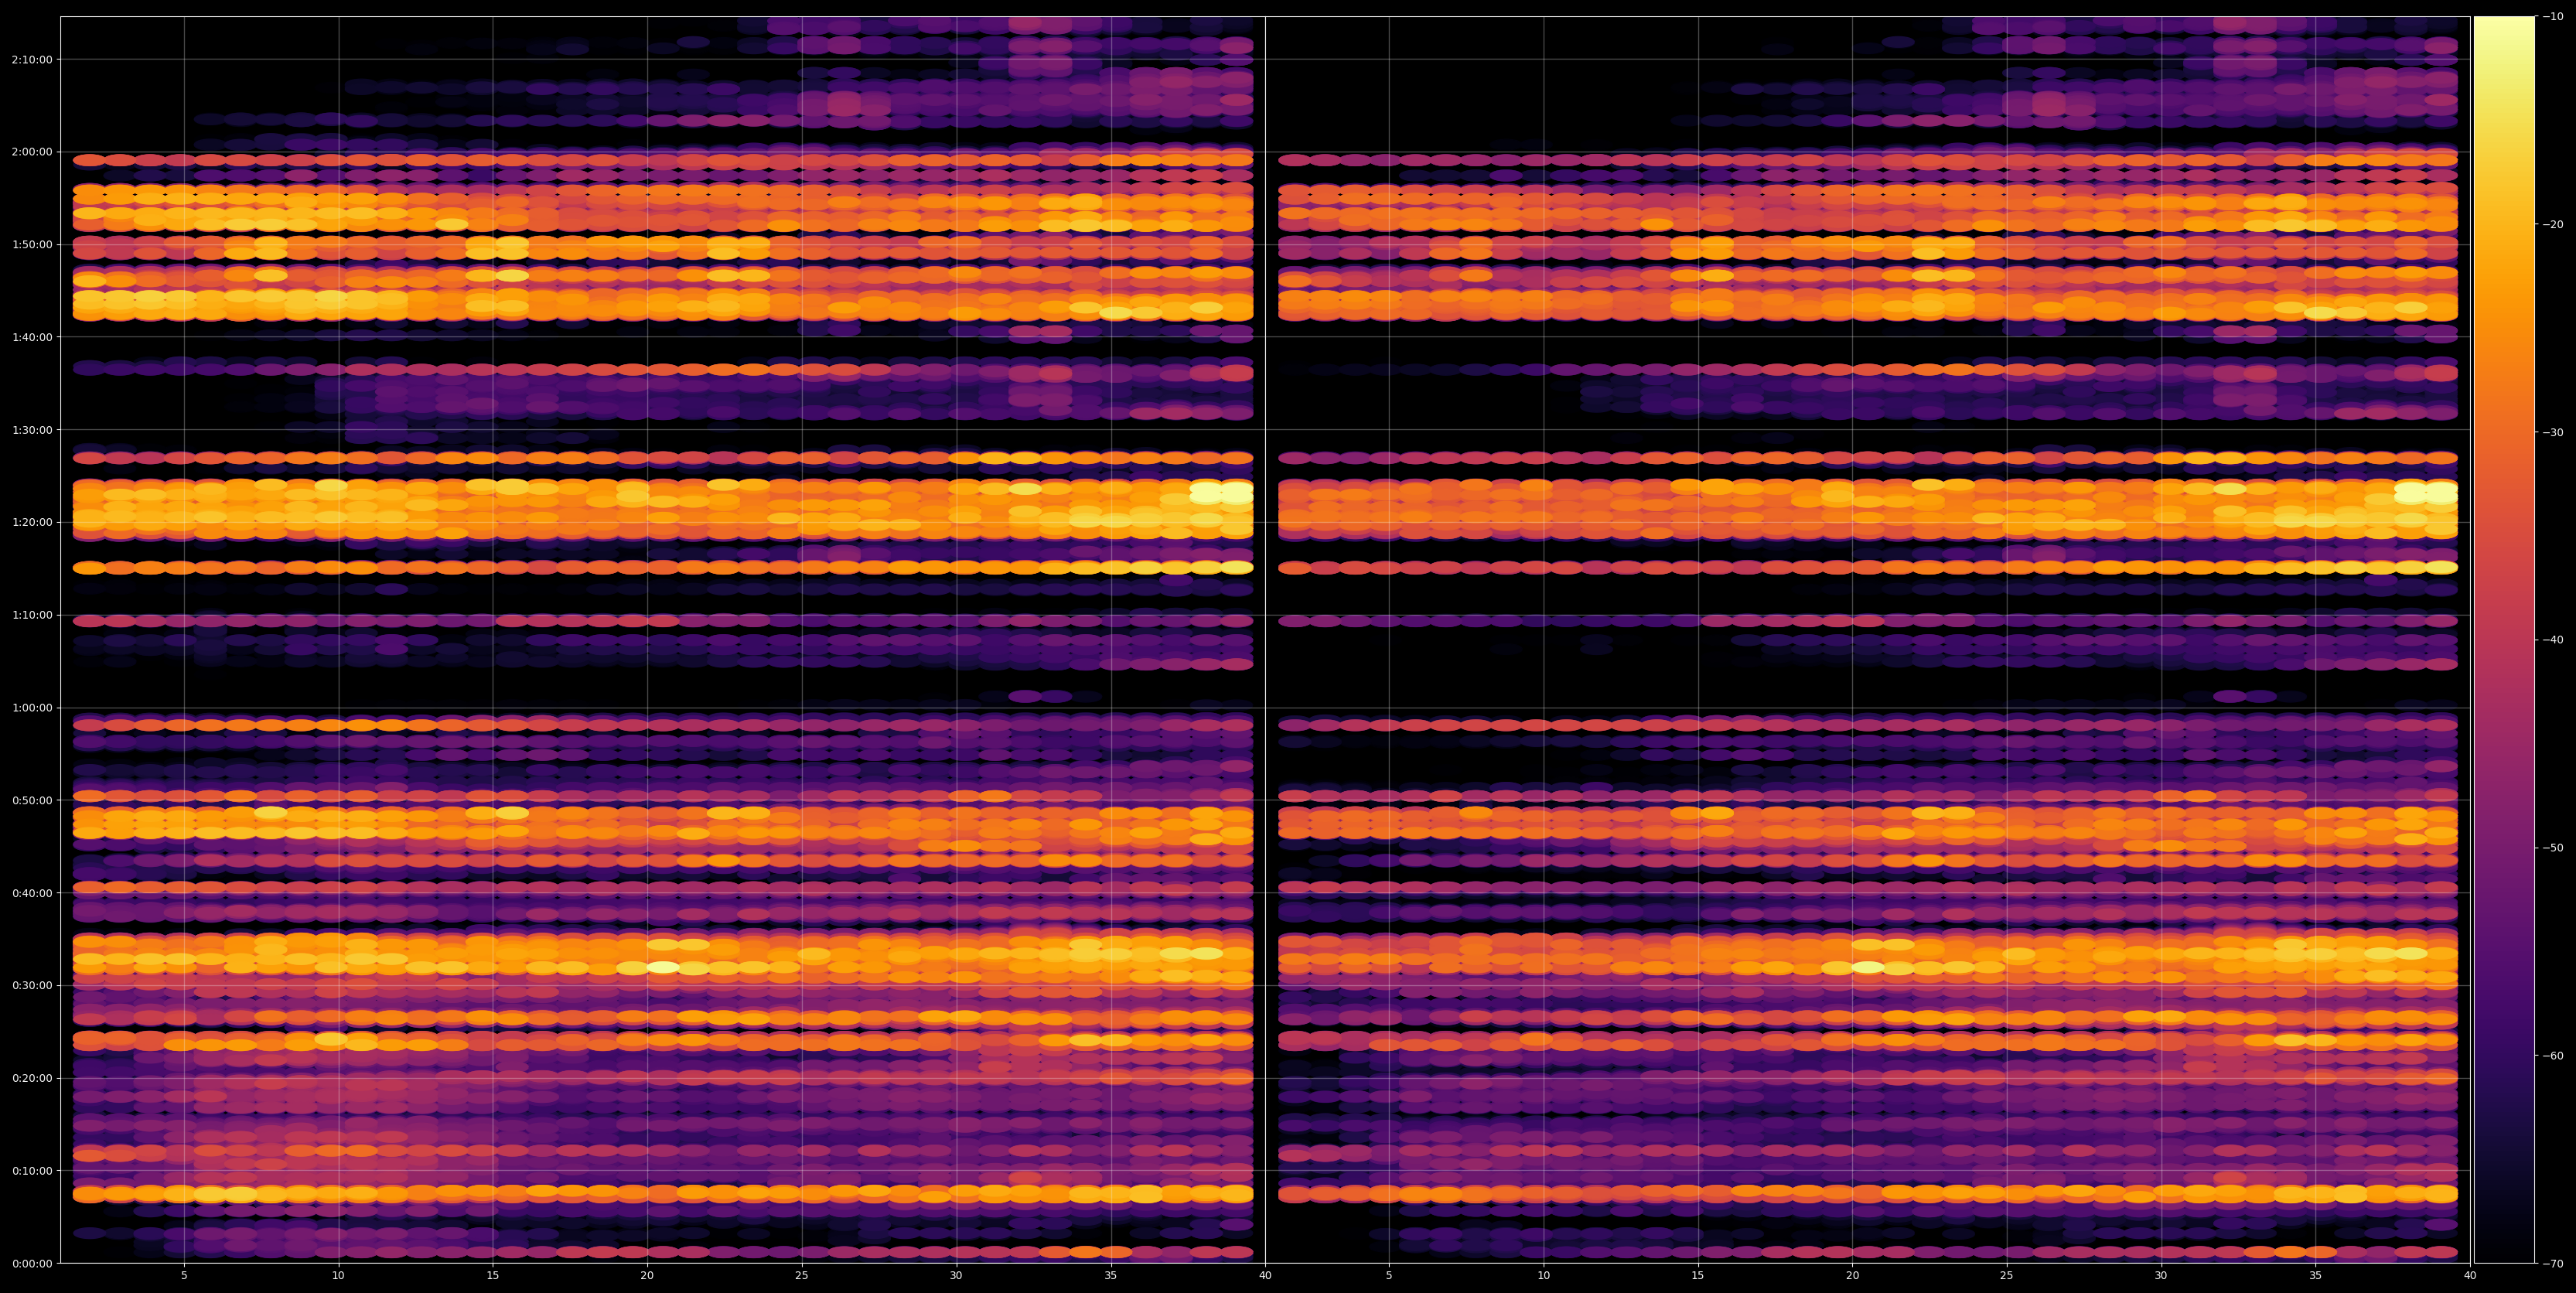Select the 1:00:00 time label
Image resolution: width=2576 pixels, height=1293 pixels.
(x=32, y=708)
